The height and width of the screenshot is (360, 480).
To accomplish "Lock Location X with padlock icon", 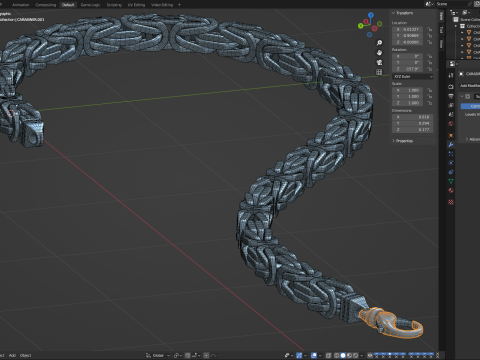I will point(430,29).
